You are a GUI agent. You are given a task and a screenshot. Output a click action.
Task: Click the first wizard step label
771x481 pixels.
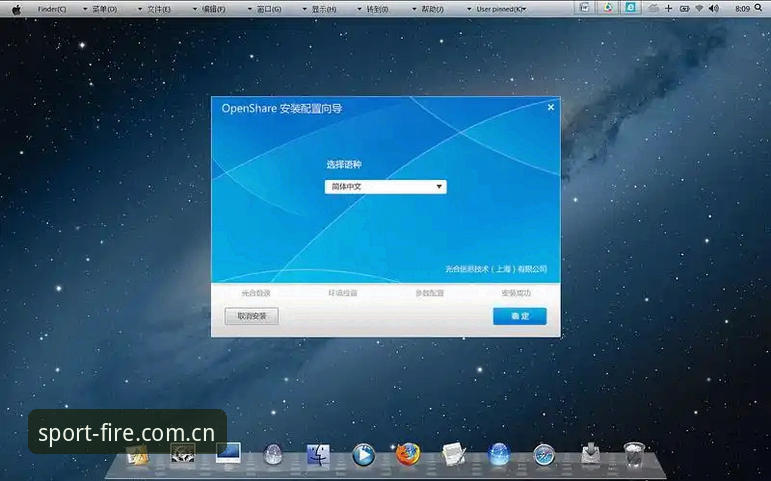[256, 293]
